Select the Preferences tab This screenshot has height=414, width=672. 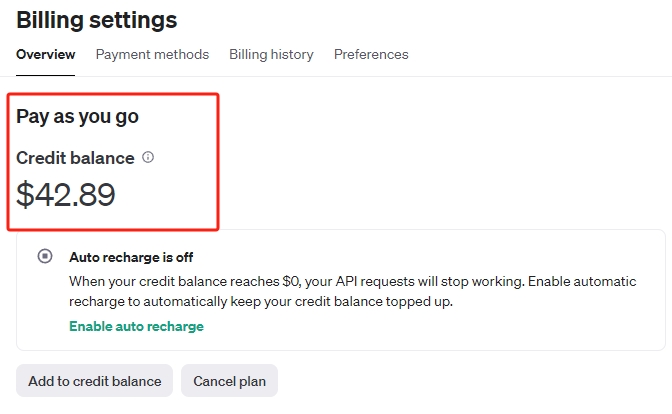371,54
